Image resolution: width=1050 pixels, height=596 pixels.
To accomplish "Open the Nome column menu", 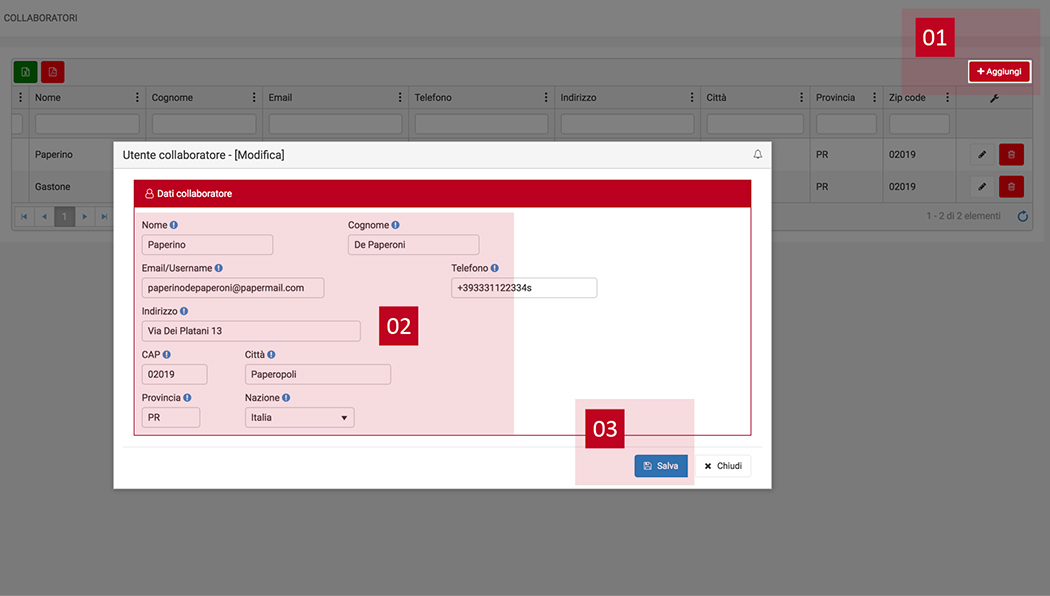I will point(137,98).
